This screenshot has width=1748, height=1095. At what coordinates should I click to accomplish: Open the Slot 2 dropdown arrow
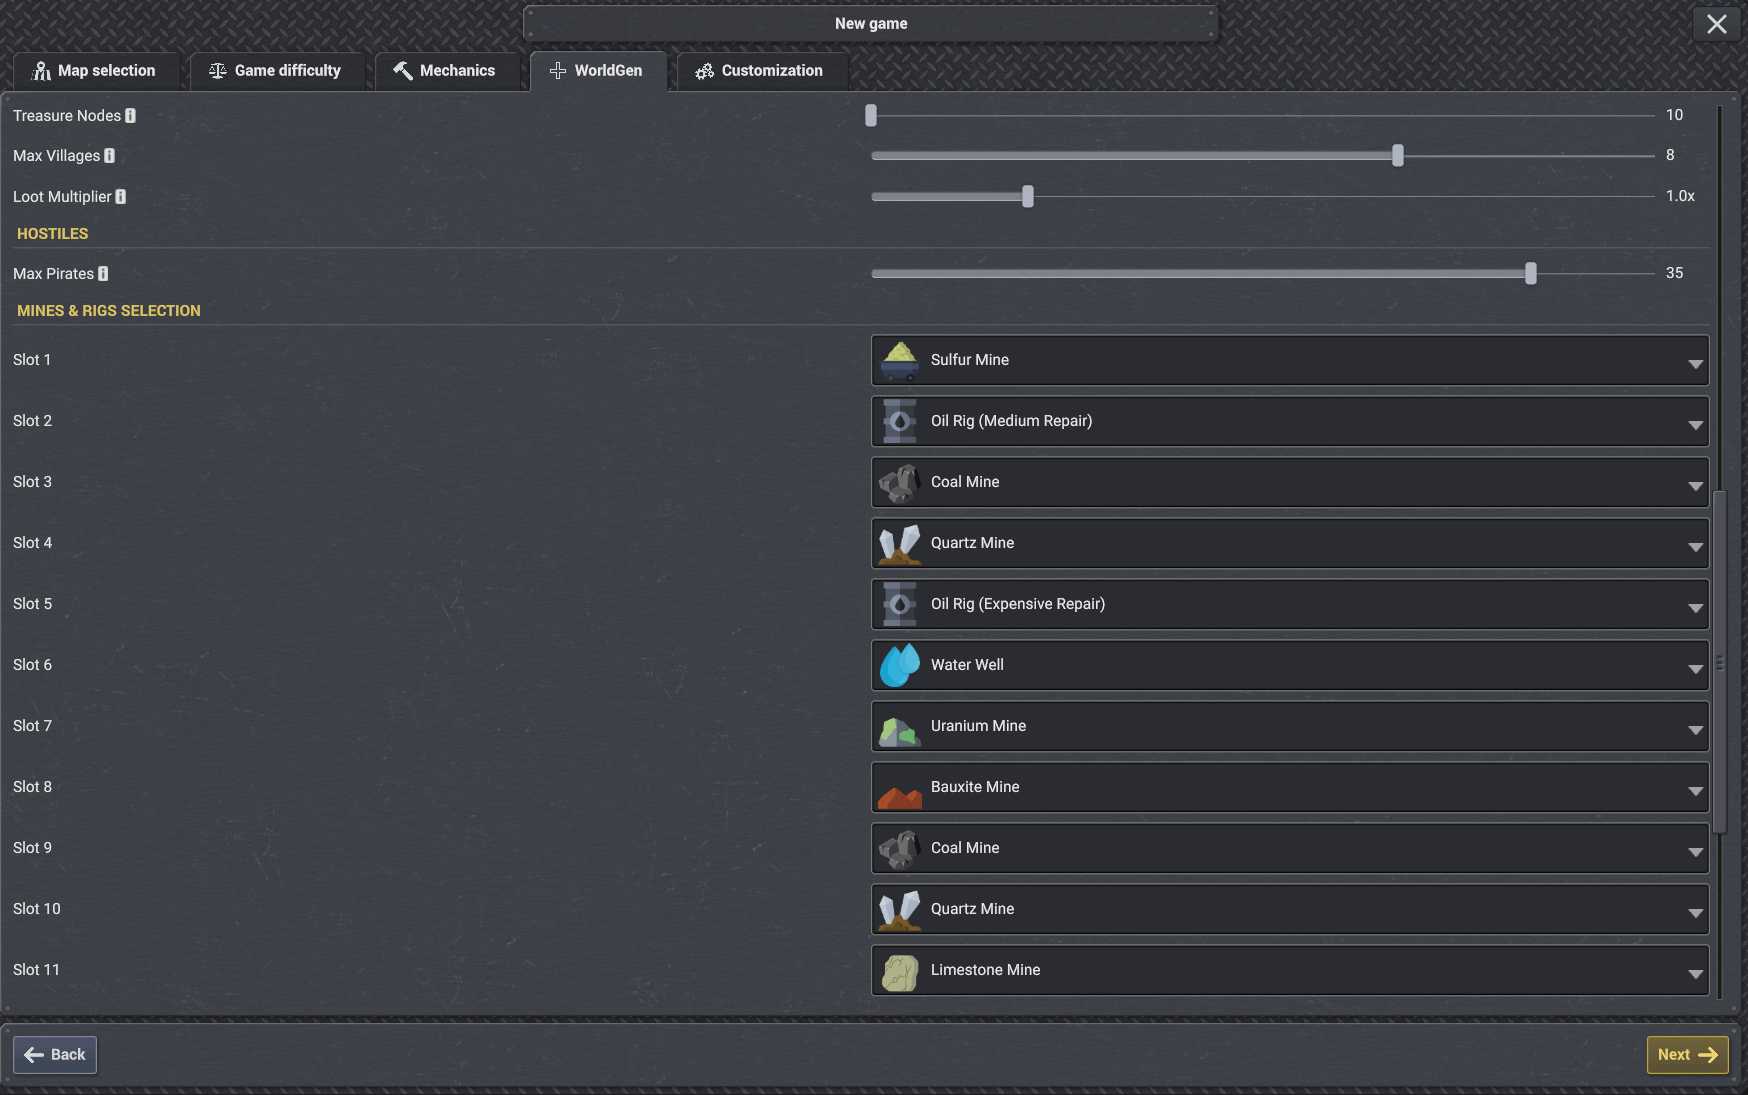(x=1695, y=425)
